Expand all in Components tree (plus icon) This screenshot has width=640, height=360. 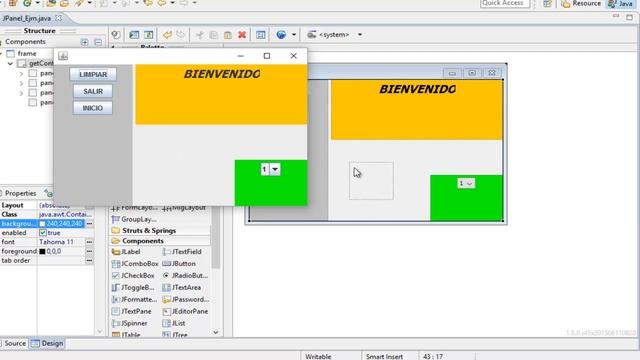[x=84, y=42]
